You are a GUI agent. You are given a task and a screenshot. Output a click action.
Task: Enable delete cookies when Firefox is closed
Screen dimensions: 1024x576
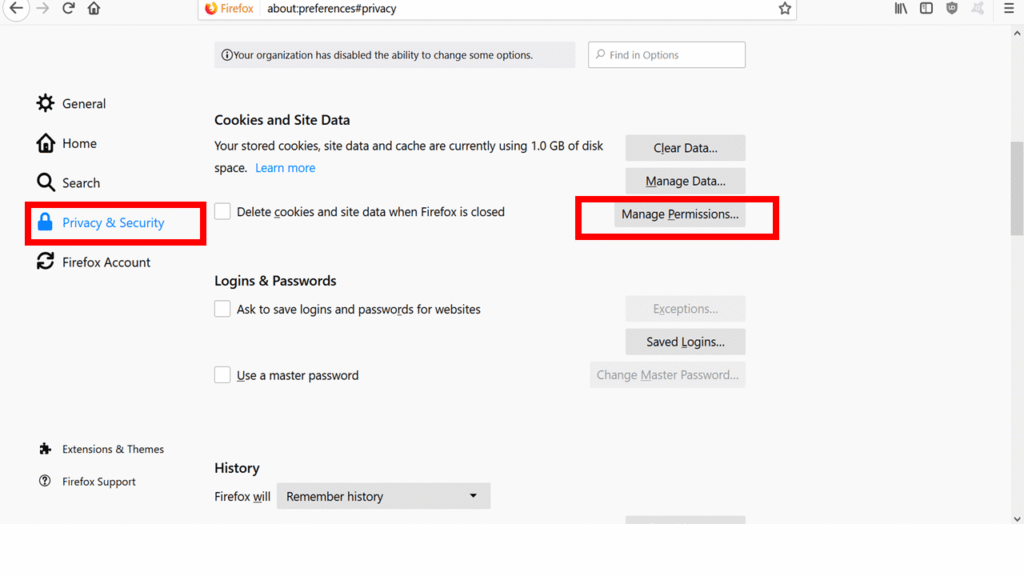[222, 212]
